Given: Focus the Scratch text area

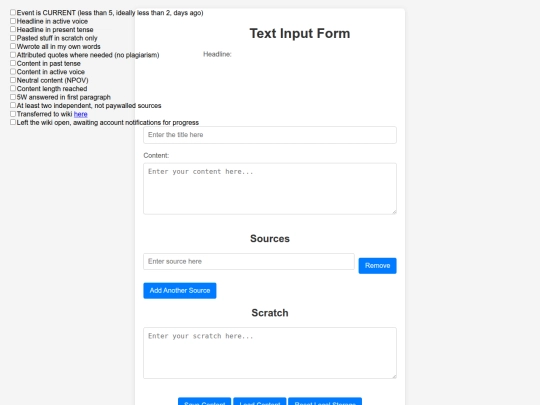Looking at the screenshot, I should coord(270,353).
